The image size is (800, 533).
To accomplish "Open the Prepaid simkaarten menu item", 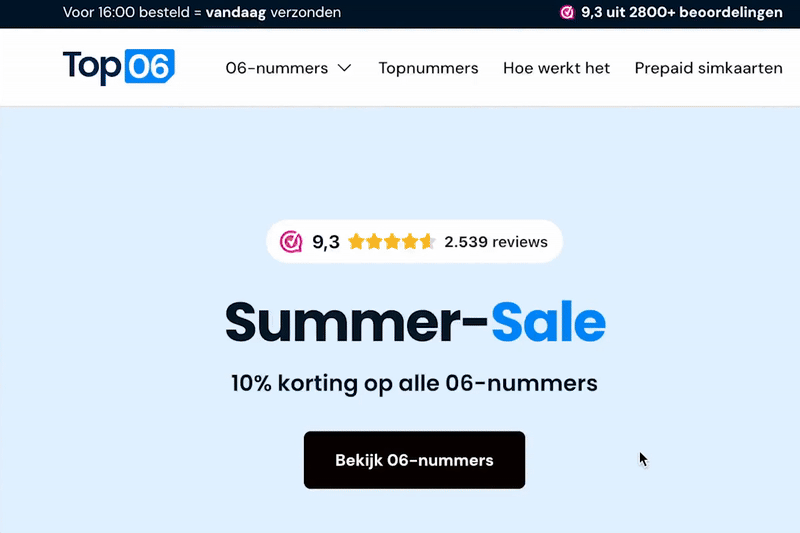I will (x=708, y=68).
